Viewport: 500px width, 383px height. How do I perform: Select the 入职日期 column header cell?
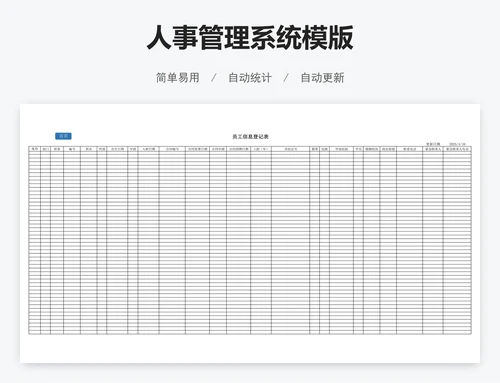pyautogui.click(x=148, y=149)
